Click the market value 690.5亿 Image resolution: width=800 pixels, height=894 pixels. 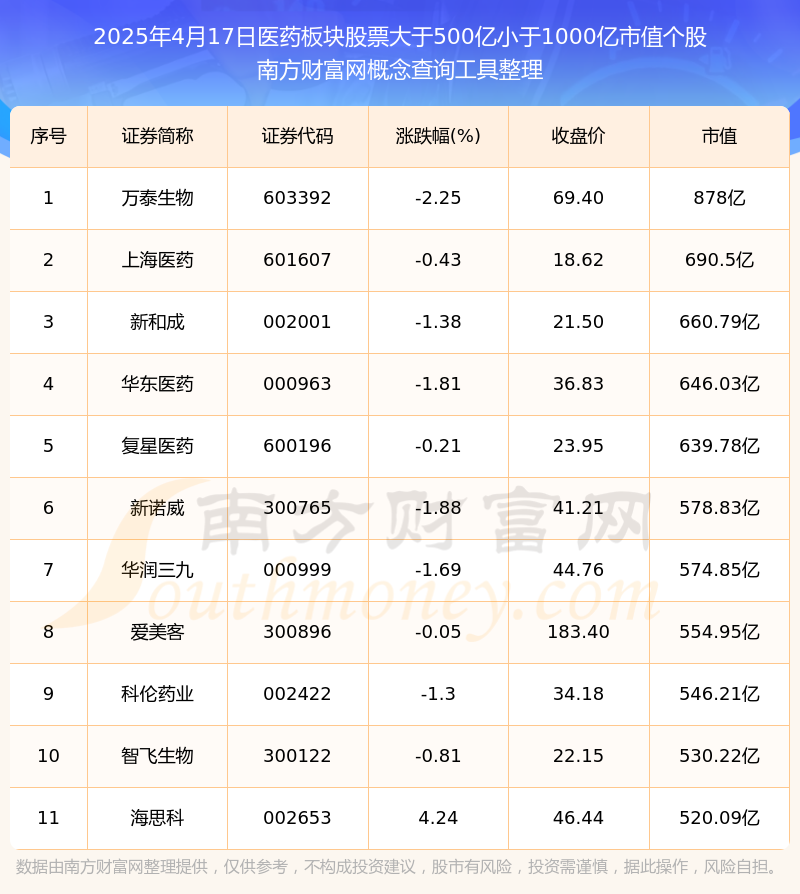[x=720, y=260]
